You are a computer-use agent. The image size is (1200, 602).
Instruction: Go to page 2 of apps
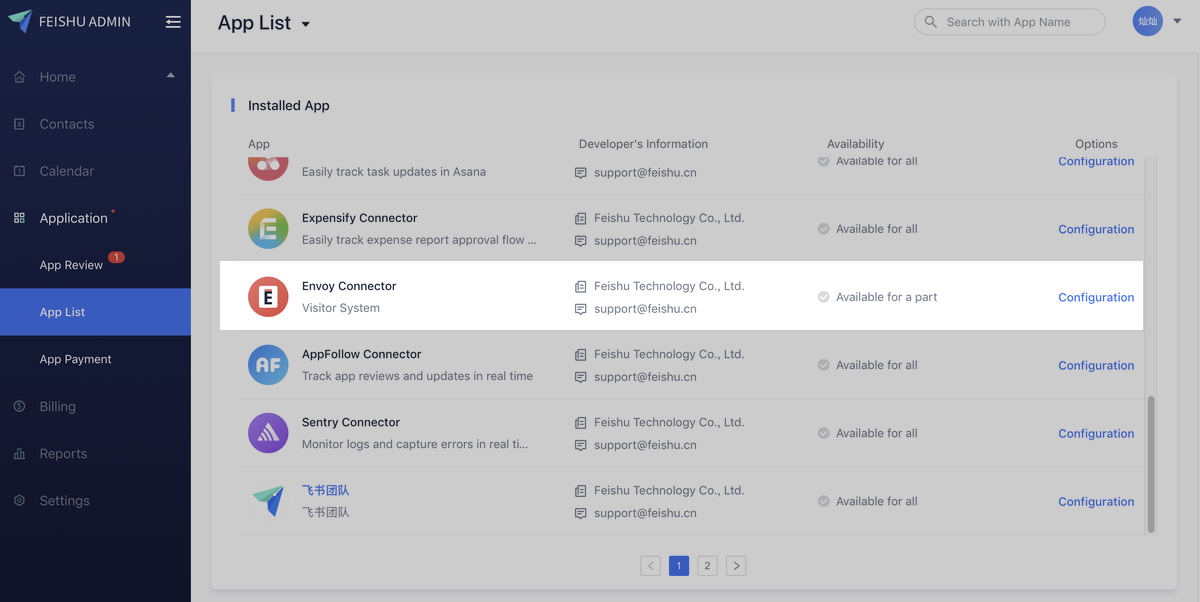(707, 566)
